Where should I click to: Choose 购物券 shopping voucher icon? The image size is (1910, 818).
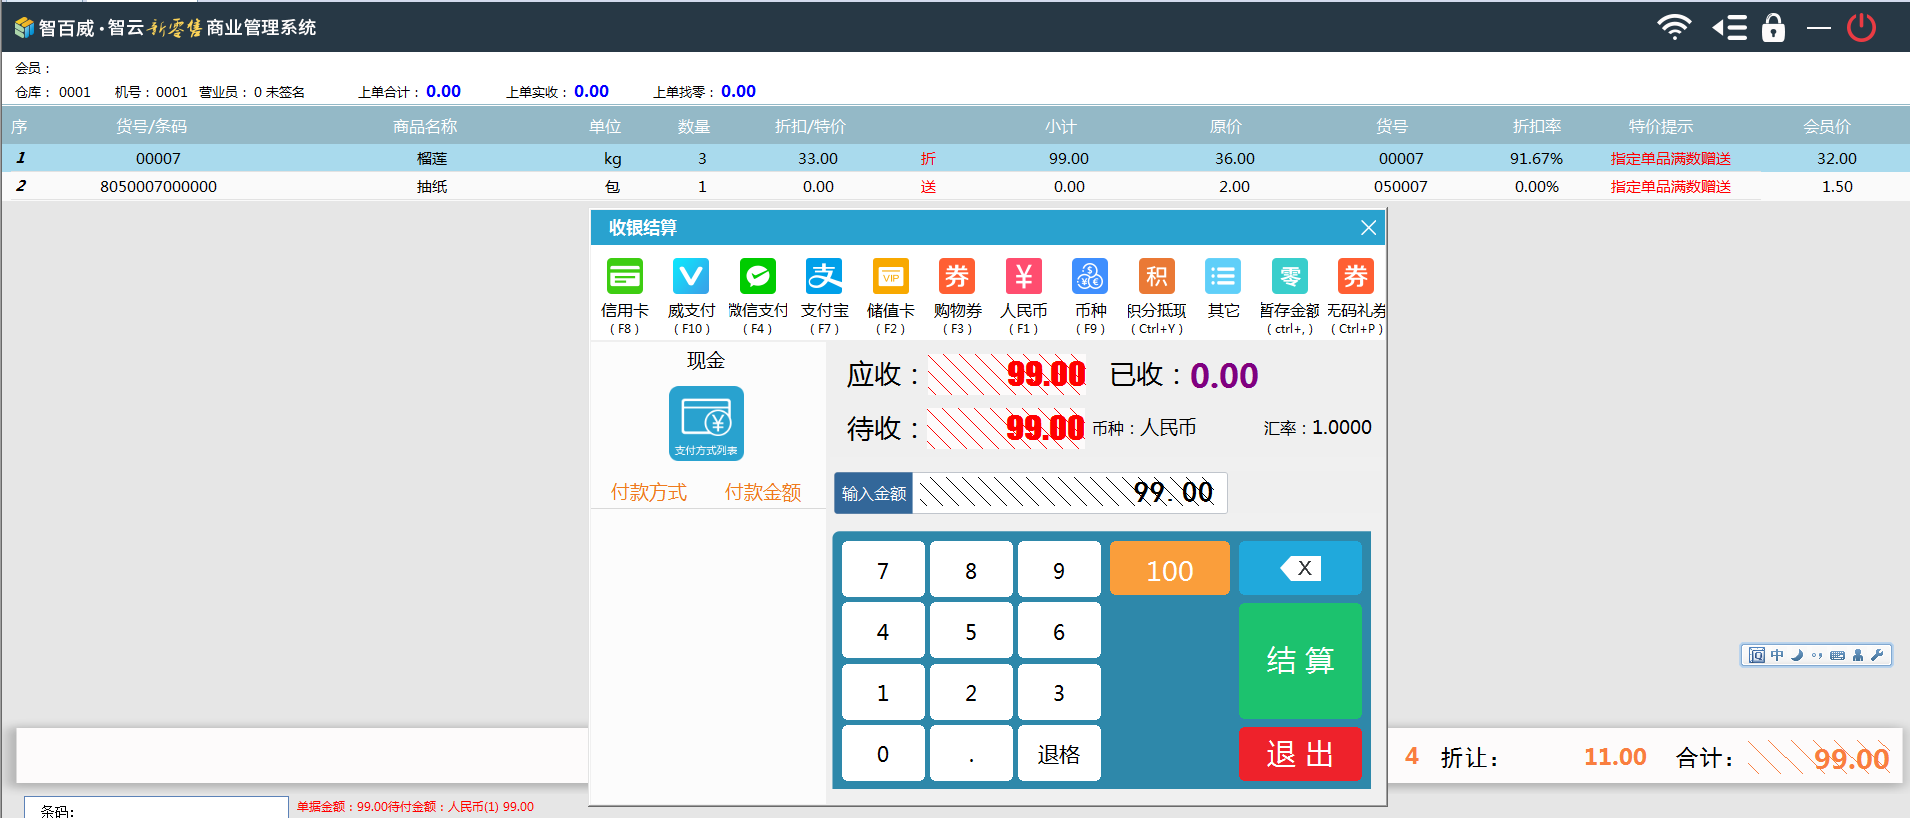[x=957, y=277]
